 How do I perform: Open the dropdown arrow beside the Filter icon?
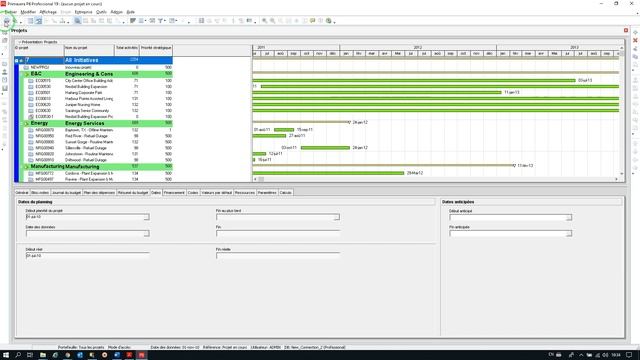coord(165,21)
